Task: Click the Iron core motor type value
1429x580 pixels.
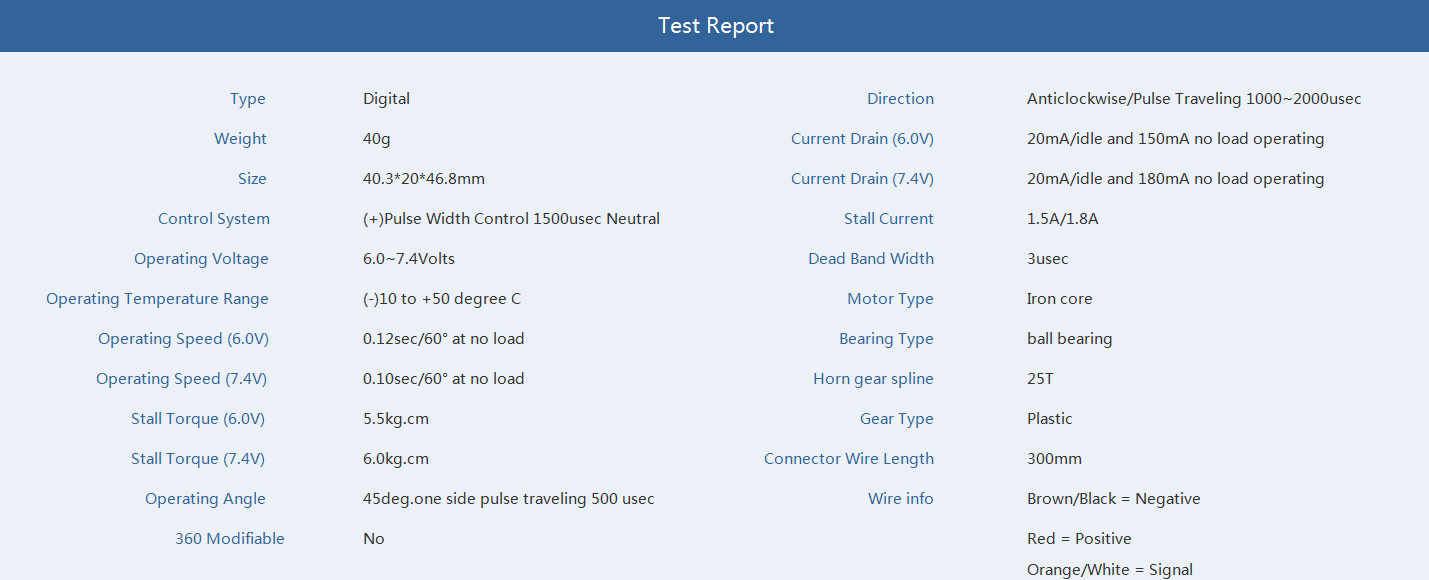Action: pyautogui.click(x=1060, y=299)
